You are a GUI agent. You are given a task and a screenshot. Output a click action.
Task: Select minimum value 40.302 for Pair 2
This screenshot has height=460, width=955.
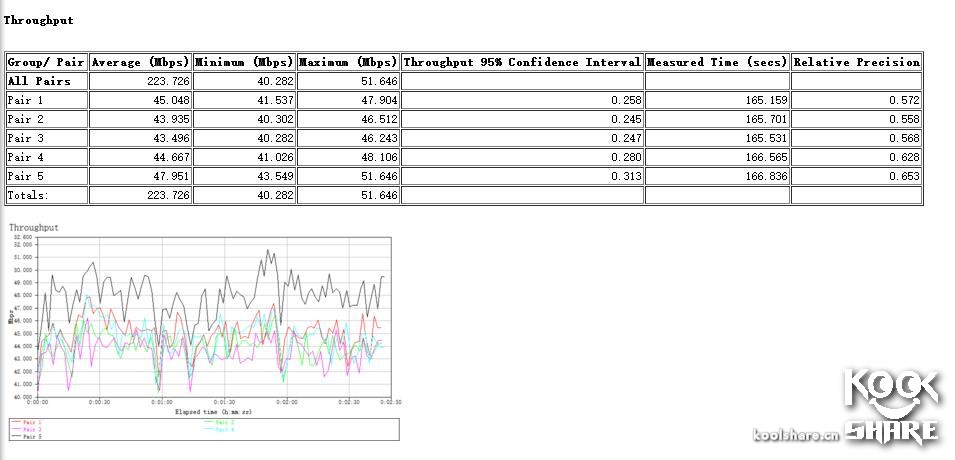[275, 119]
